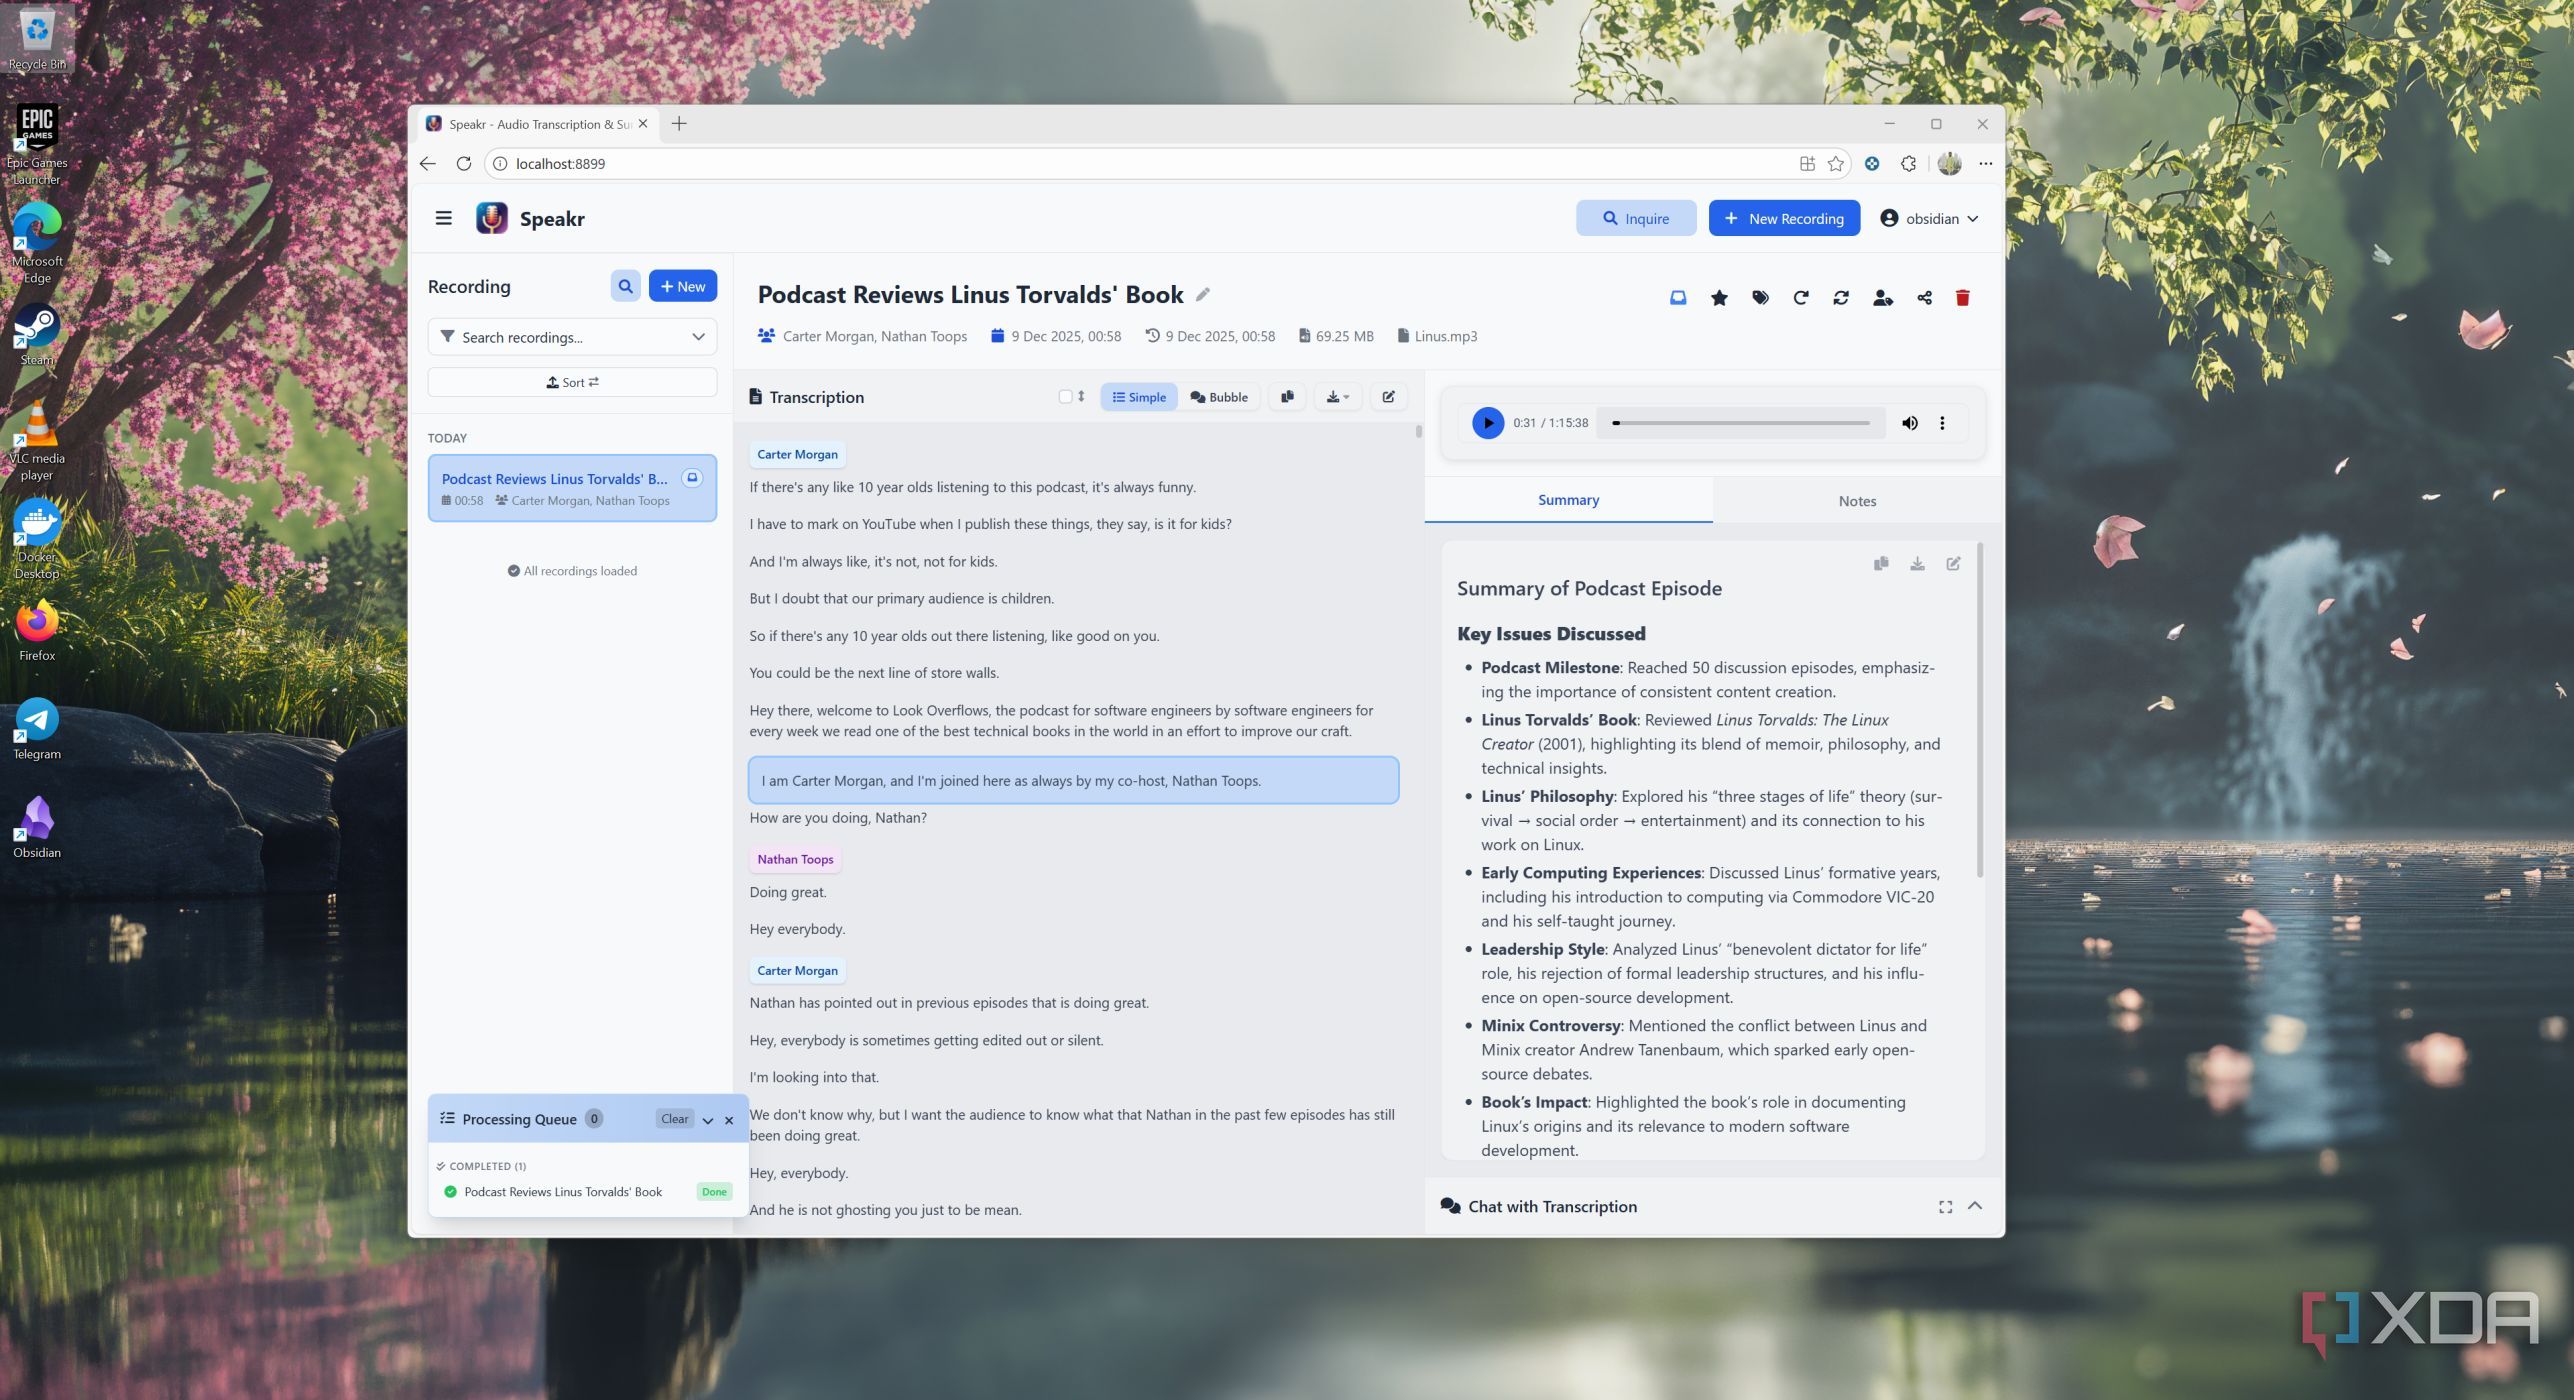Open Docker Desktop shortcut
This screenshot has height=1400, width=2574.
[x=37, y=540]
